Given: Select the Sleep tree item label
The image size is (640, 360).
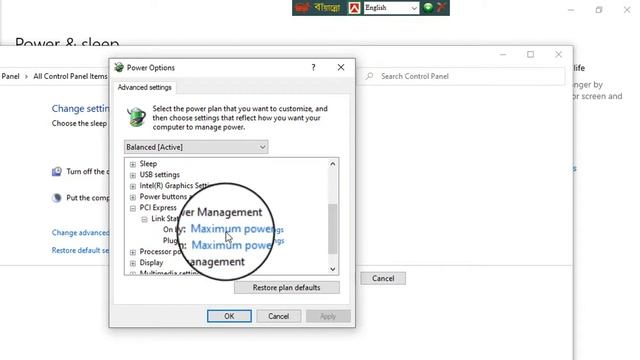Looking at the screenshot, I should [x=148, y=164].
